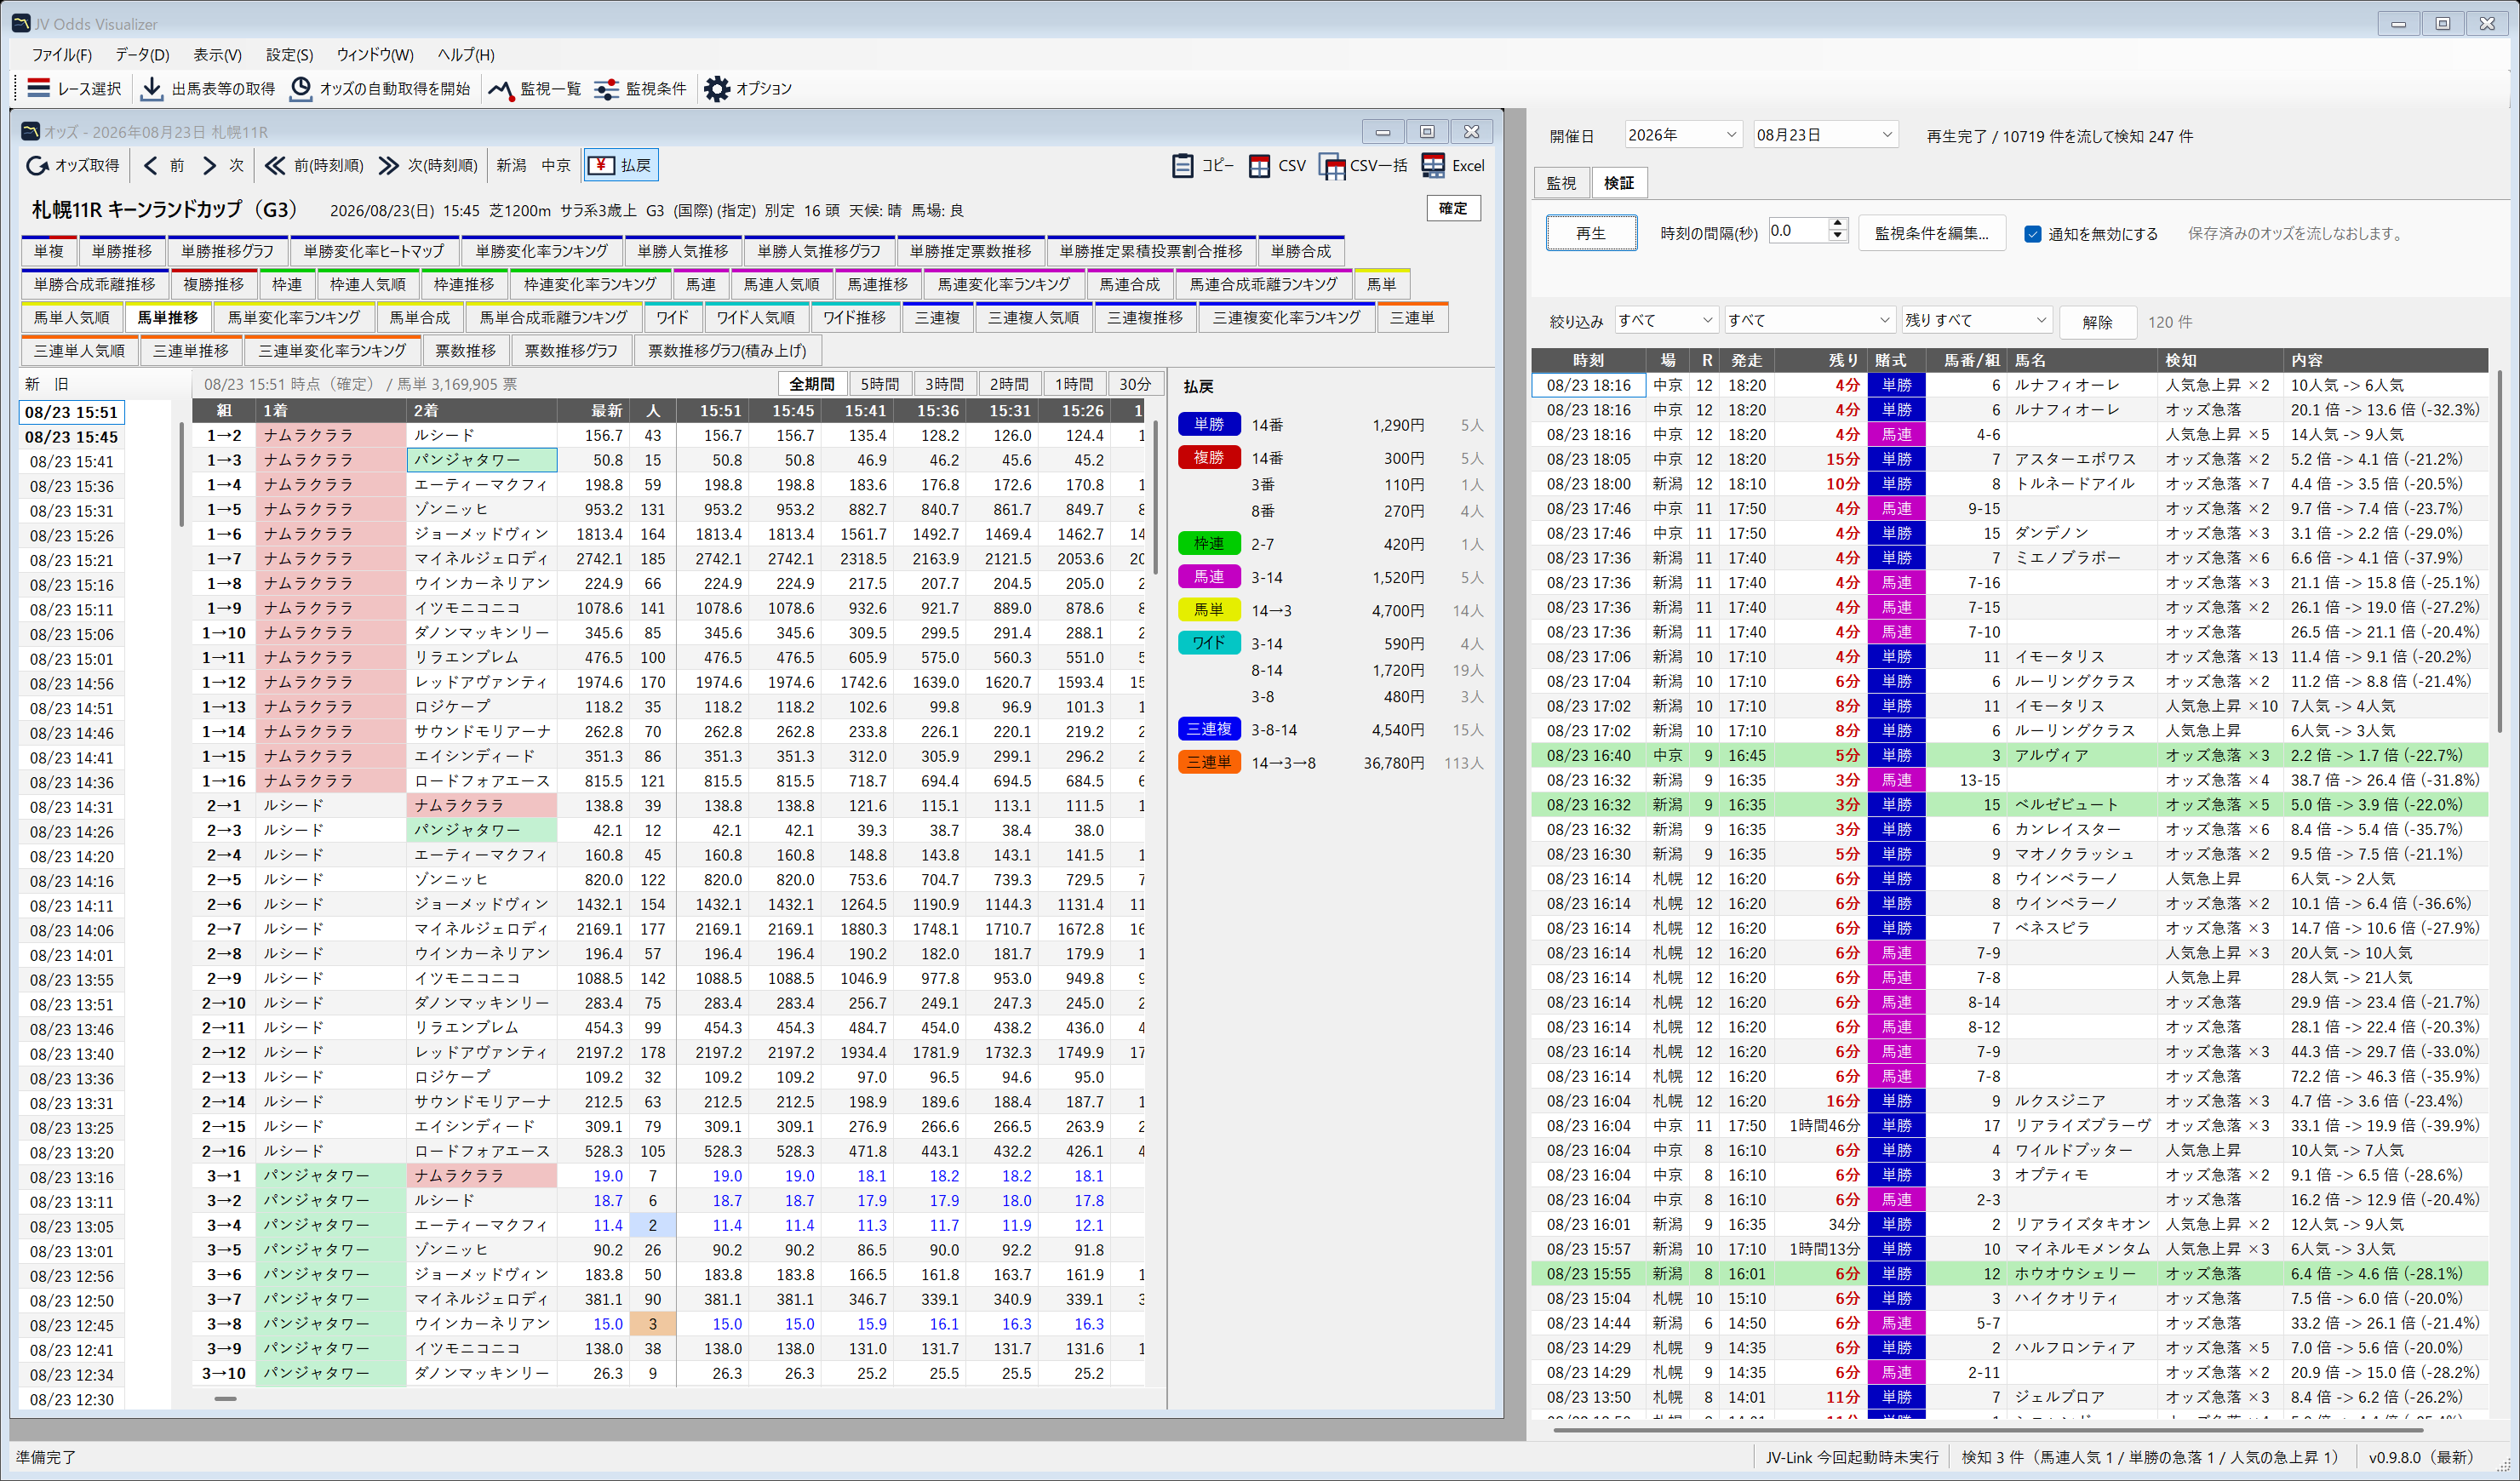
Task: Open the ウィンドウ(W) menu
Action: pyautogui.click(x=375, y=54)
